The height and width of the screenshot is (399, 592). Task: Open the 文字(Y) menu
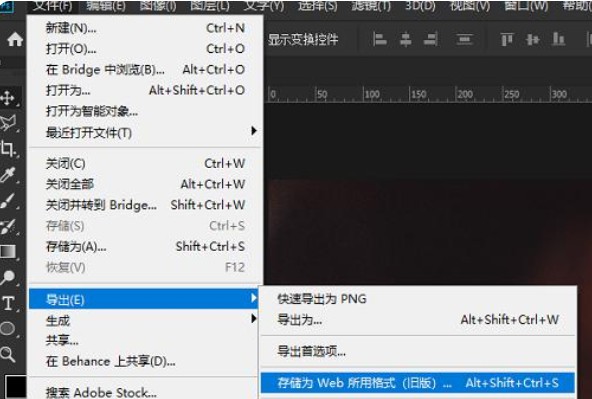click(264, 6)
